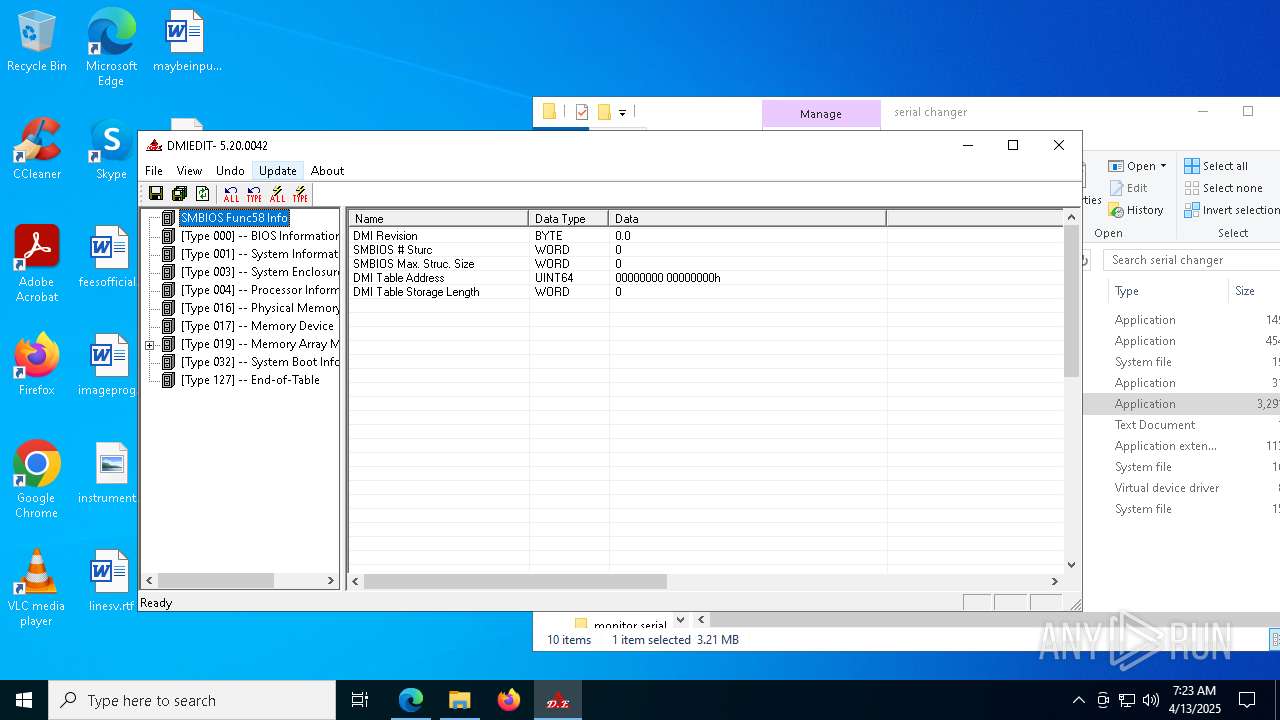Click the Save All stacked disks icon
This screenshot has height=720, width=1280.
coord(179,194)
